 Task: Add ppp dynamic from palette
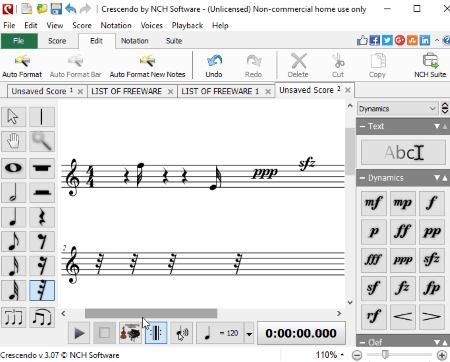[403, 260]
